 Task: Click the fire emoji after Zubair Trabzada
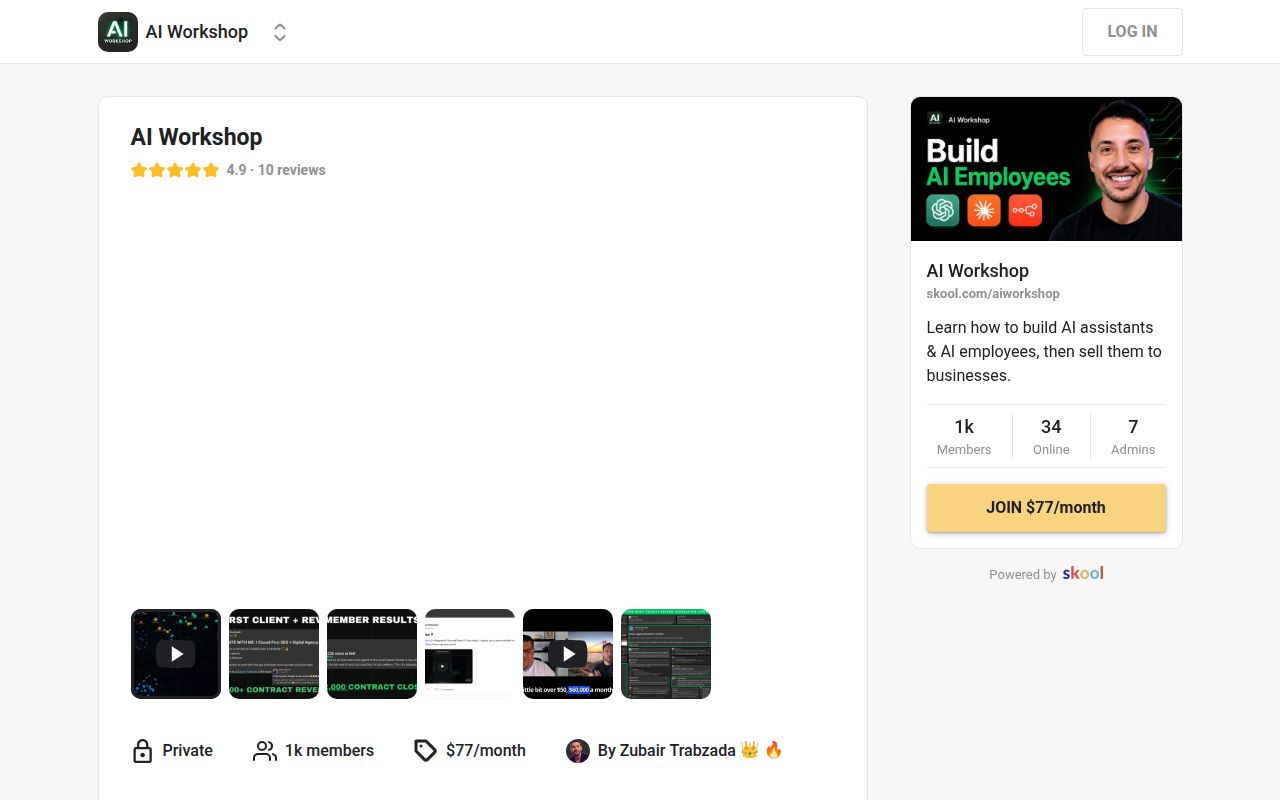tap(773, 750)
